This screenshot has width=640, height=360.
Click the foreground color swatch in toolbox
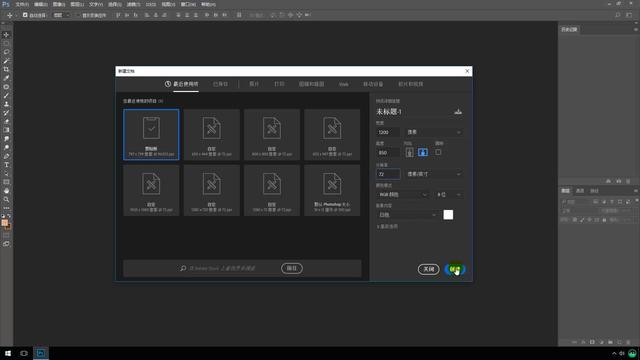pos(4,223)
